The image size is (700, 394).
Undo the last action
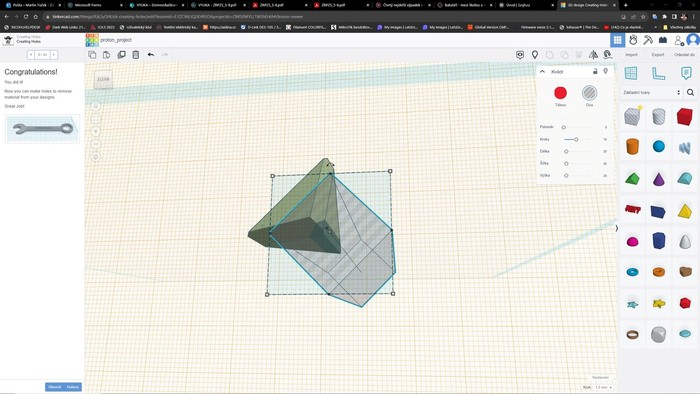coord(151,54)
